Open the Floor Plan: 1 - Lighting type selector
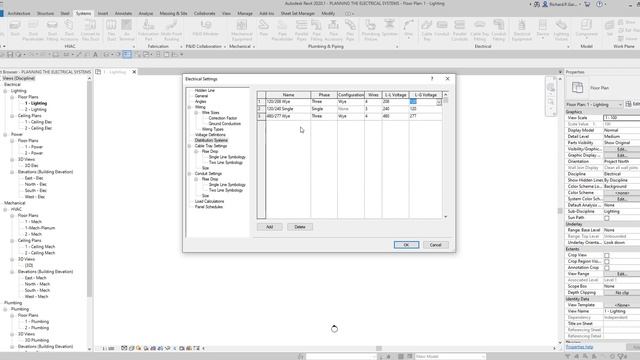Viewport: 640px width, 360px height. tap(594, 104)
